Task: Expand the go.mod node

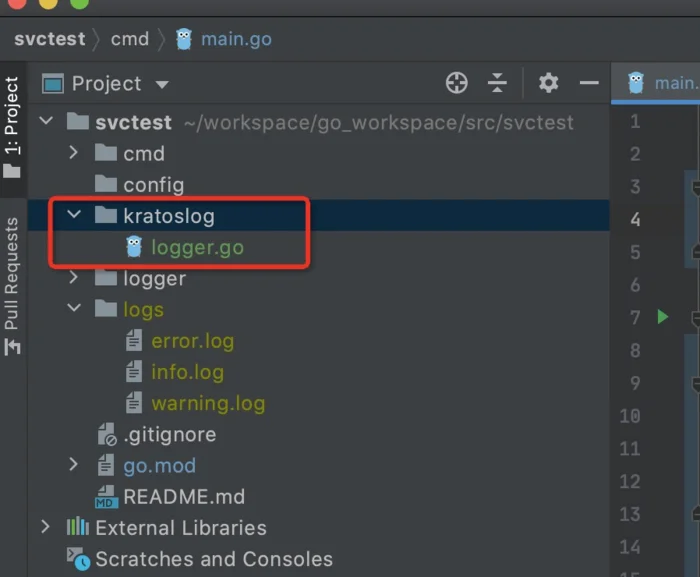Action: click(74, 464)
